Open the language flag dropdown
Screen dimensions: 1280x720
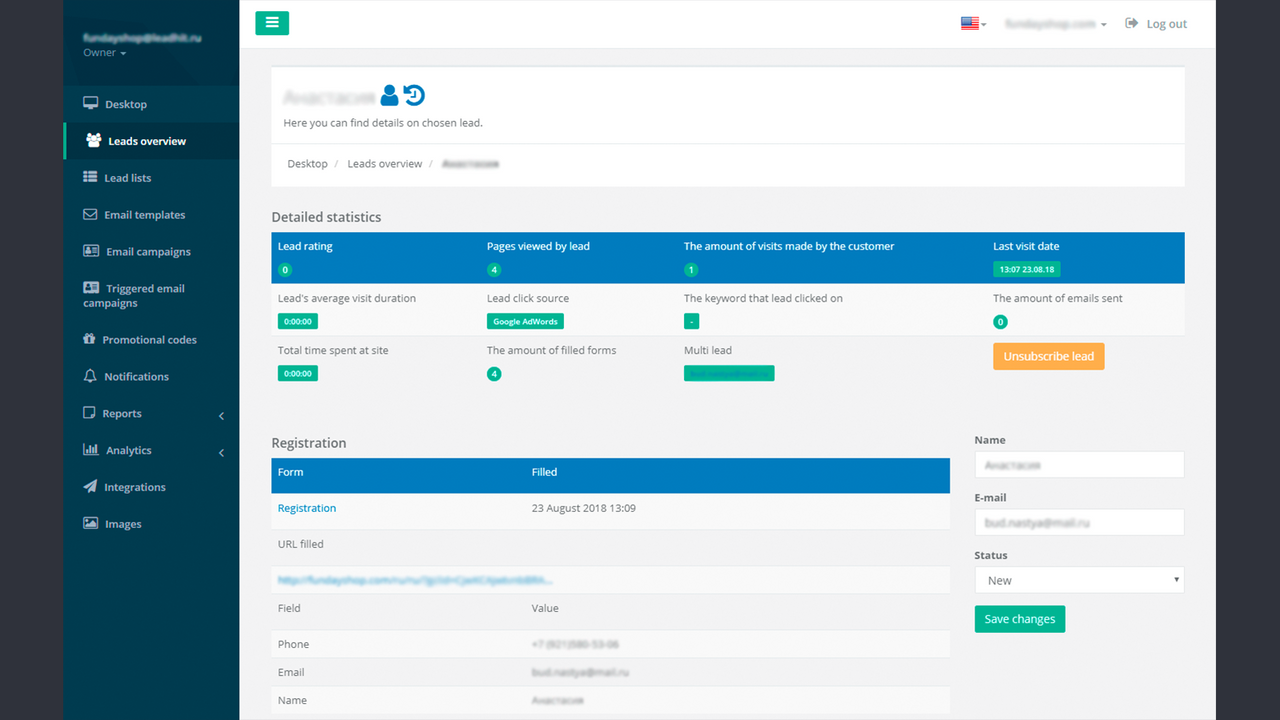pos(968,21)
